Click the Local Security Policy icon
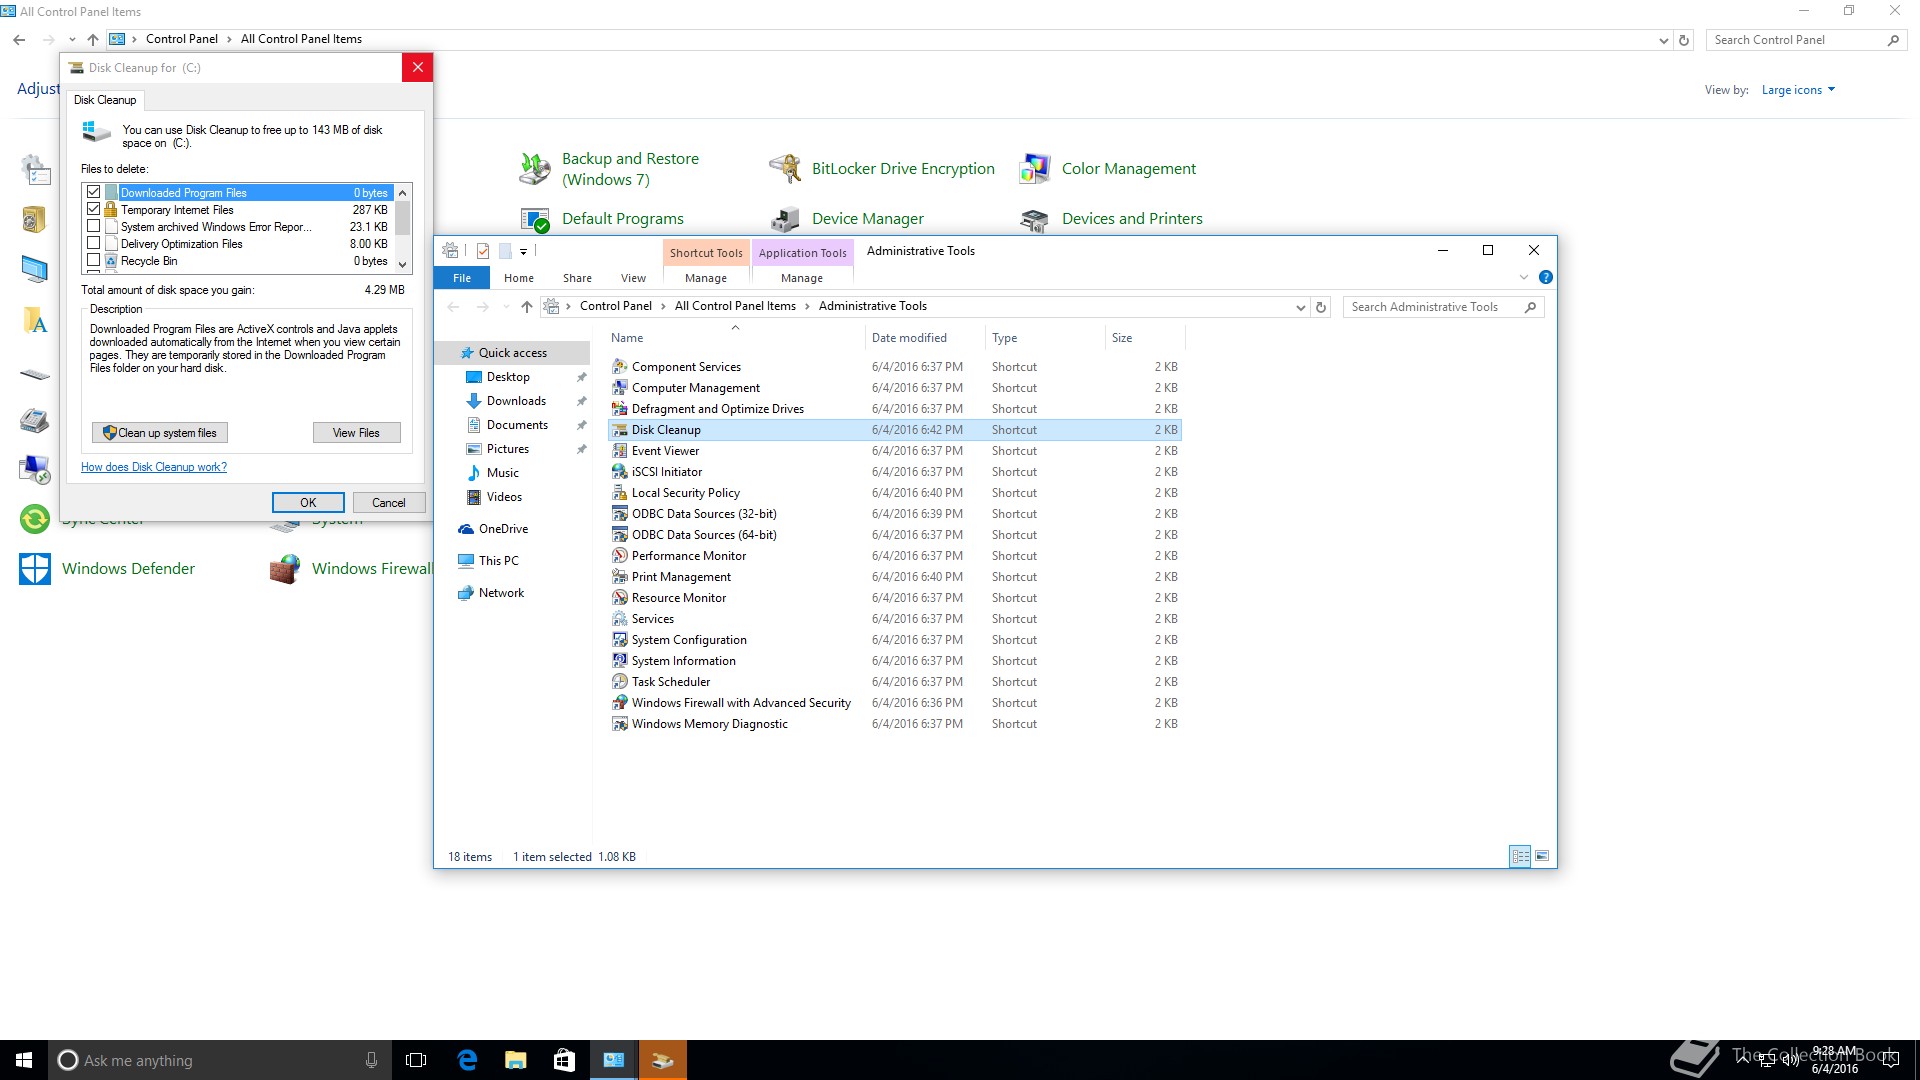The image size is (1920, 1080). [620, 493]
